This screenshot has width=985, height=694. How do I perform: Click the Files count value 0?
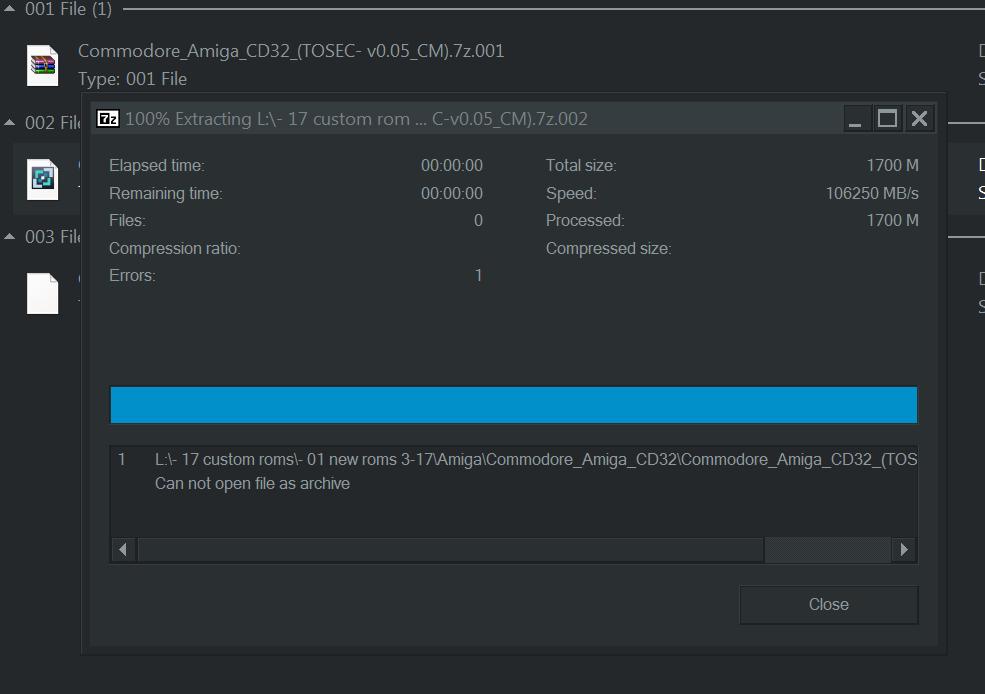(x=479, y=220)
